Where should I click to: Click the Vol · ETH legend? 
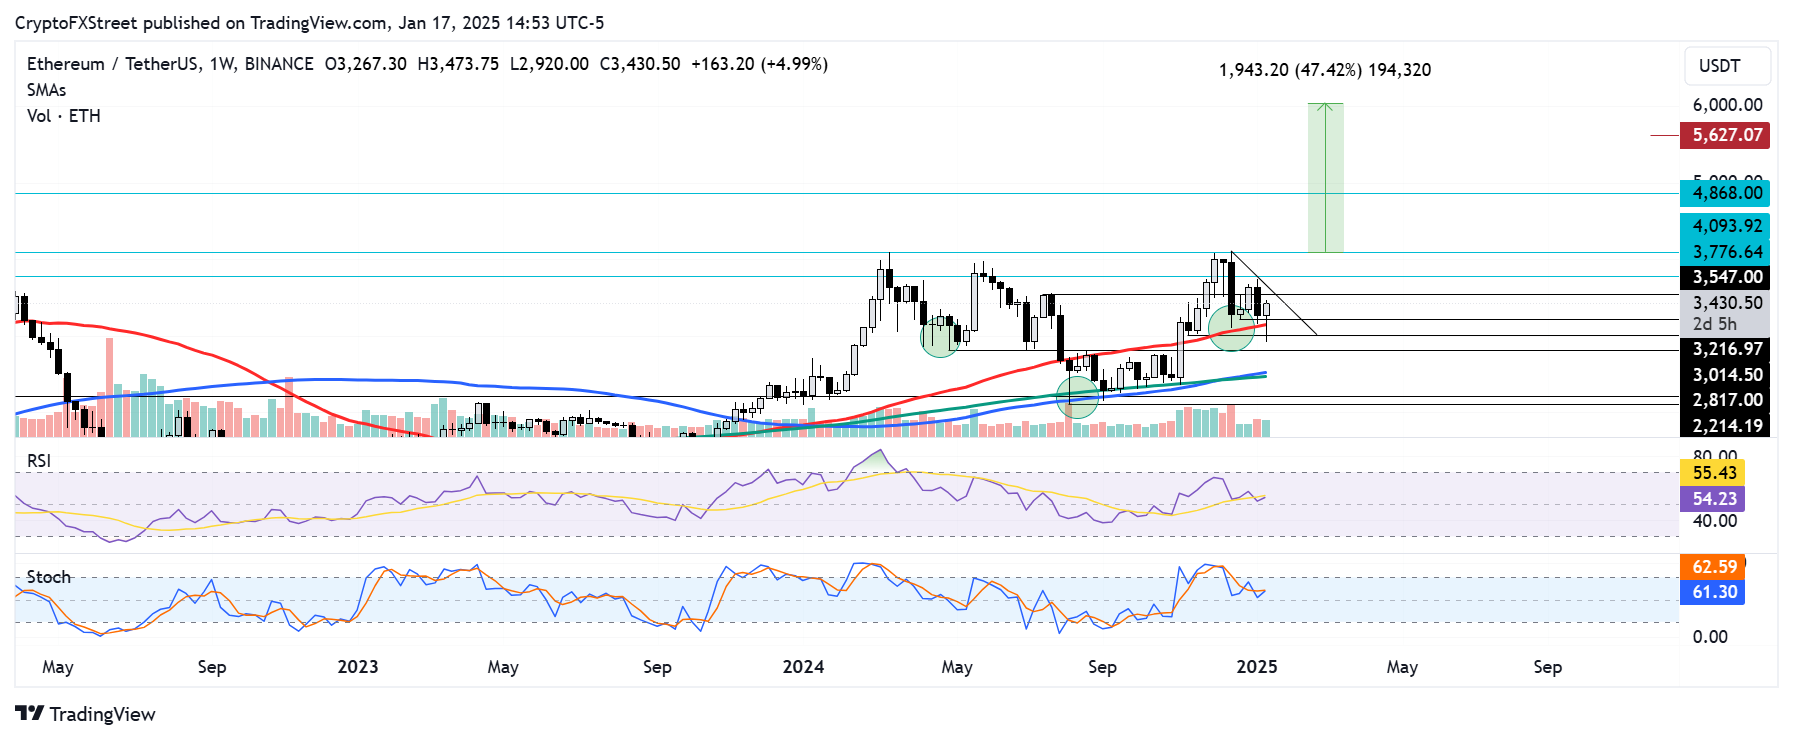[63, 116]
